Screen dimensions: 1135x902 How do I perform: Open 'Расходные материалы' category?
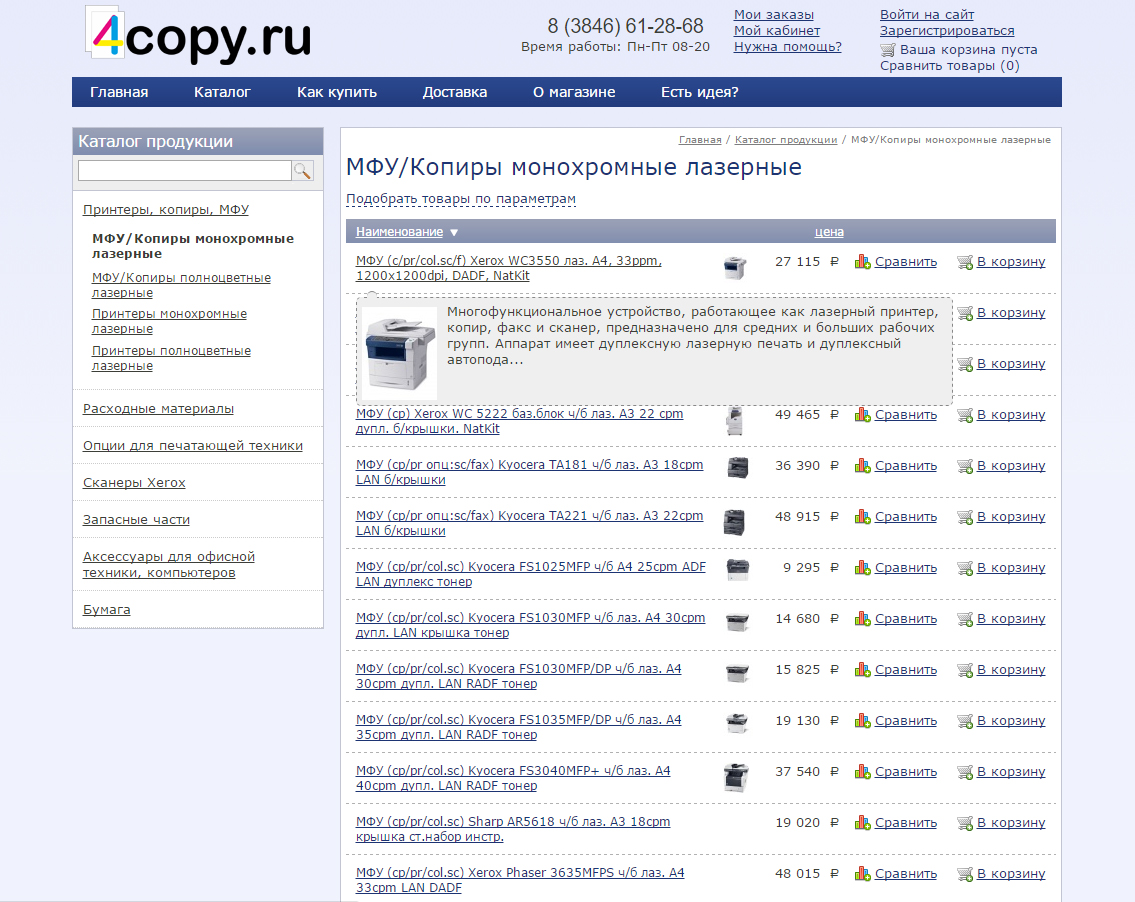[158, 408]
